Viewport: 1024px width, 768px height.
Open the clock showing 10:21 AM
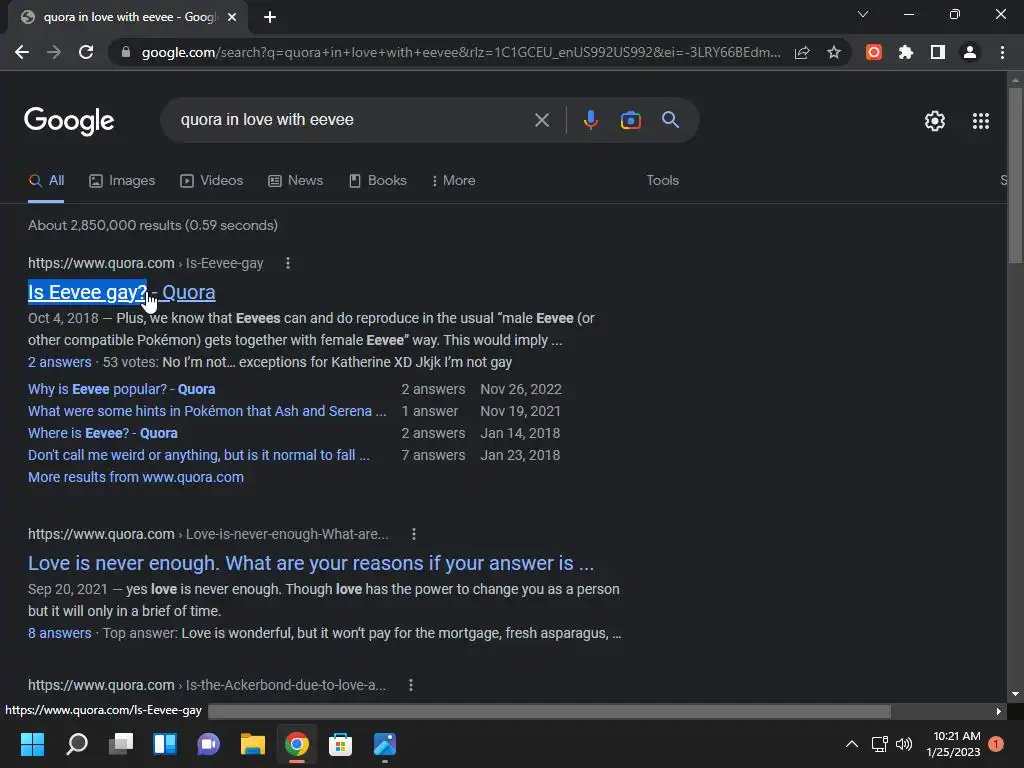[953, 744]
